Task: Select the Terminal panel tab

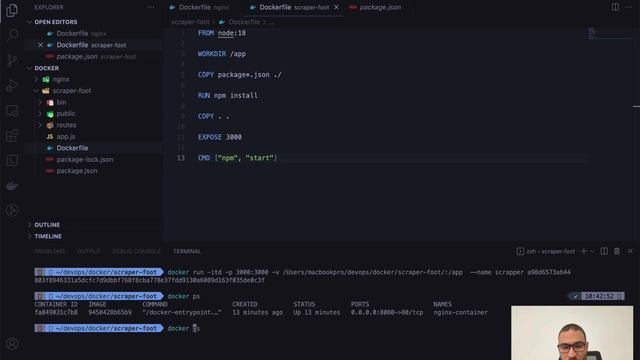Action: click(187, 251)
